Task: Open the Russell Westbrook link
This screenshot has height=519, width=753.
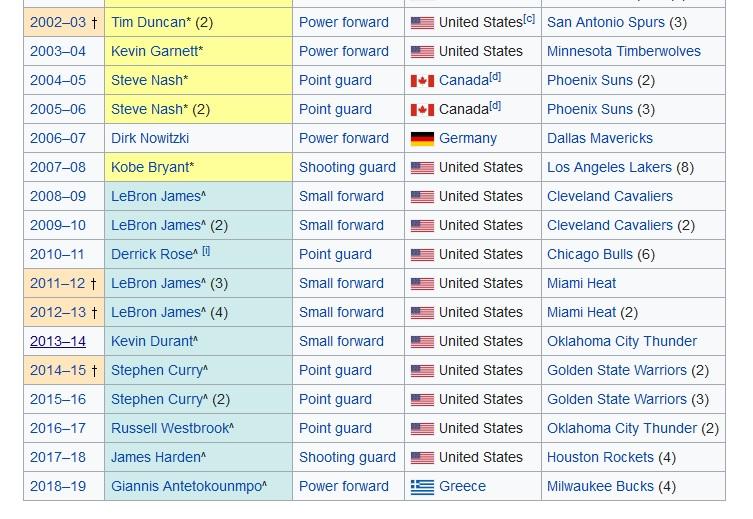Action: pos(170,428)
